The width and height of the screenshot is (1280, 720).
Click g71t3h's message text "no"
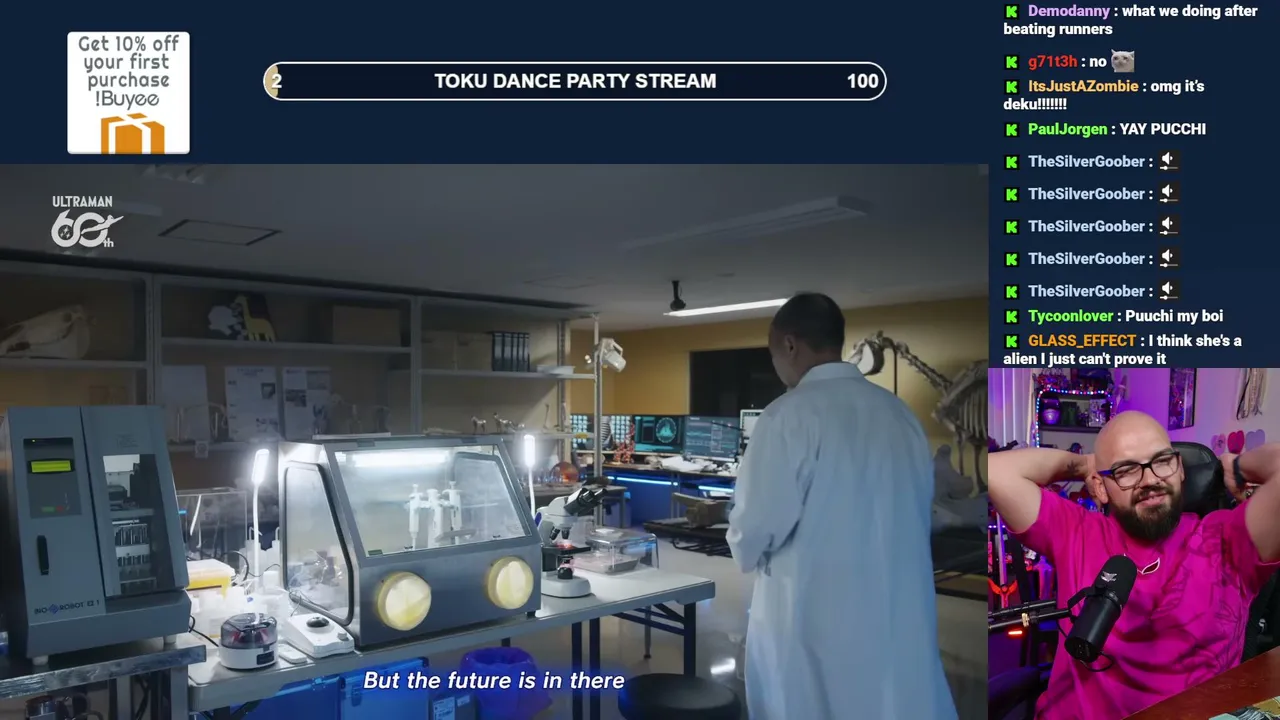click(x=1098, y=62)
